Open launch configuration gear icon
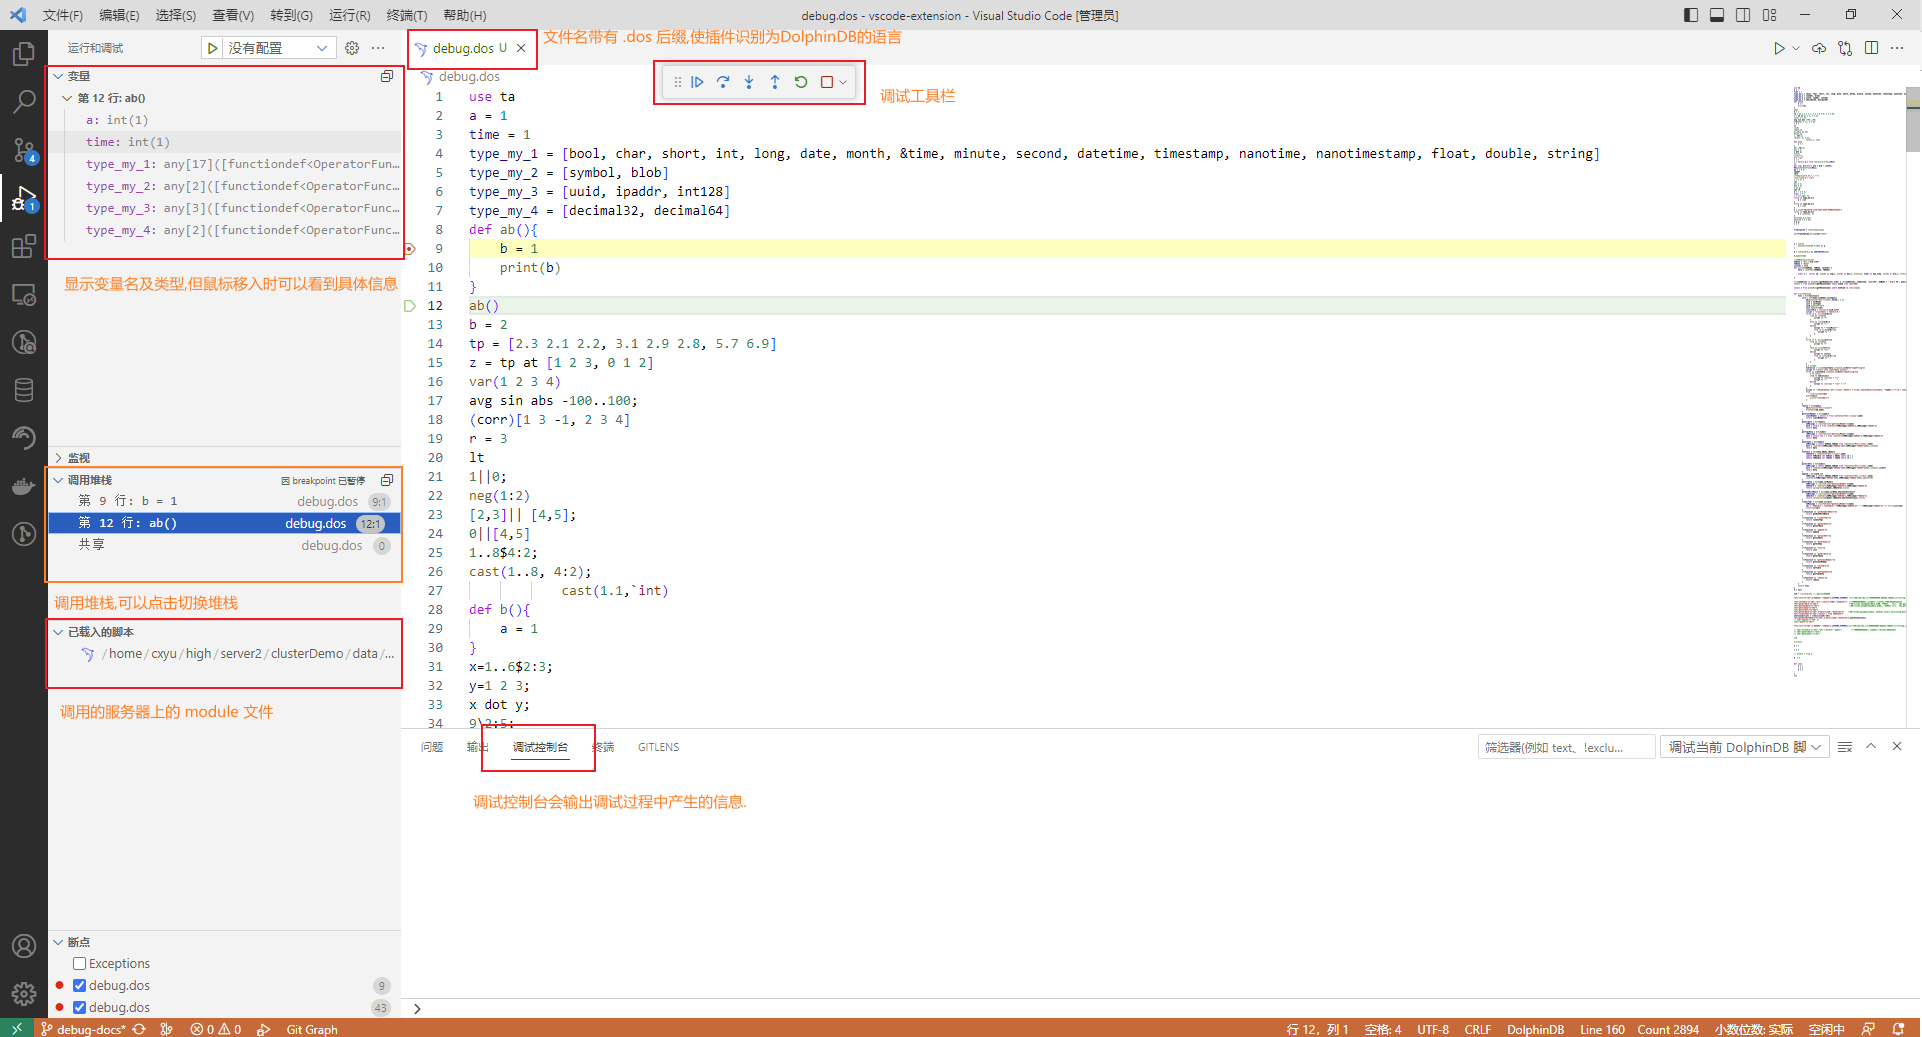This screenshot has width=1922, height=1037. click(x=352, y=48)
